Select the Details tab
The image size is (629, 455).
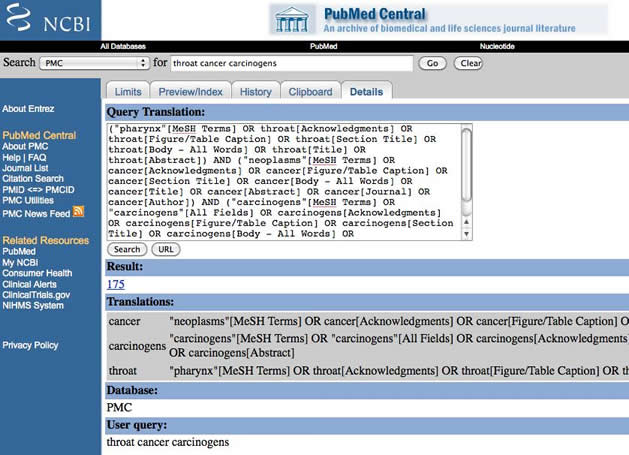point(366,91)
